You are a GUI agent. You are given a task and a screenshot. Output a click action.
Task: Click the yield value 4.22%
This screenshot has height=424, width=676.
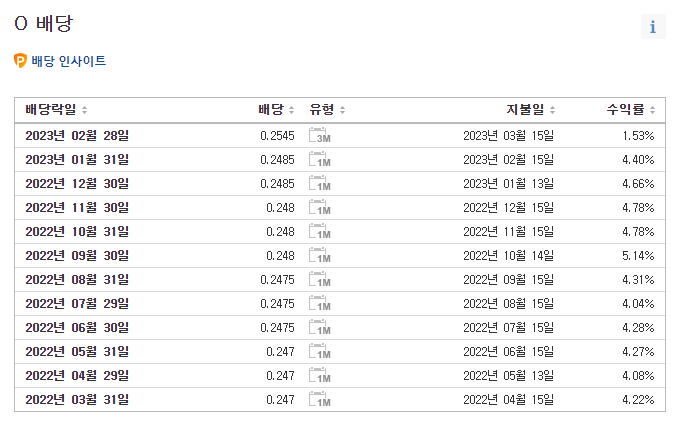point(638,400)
